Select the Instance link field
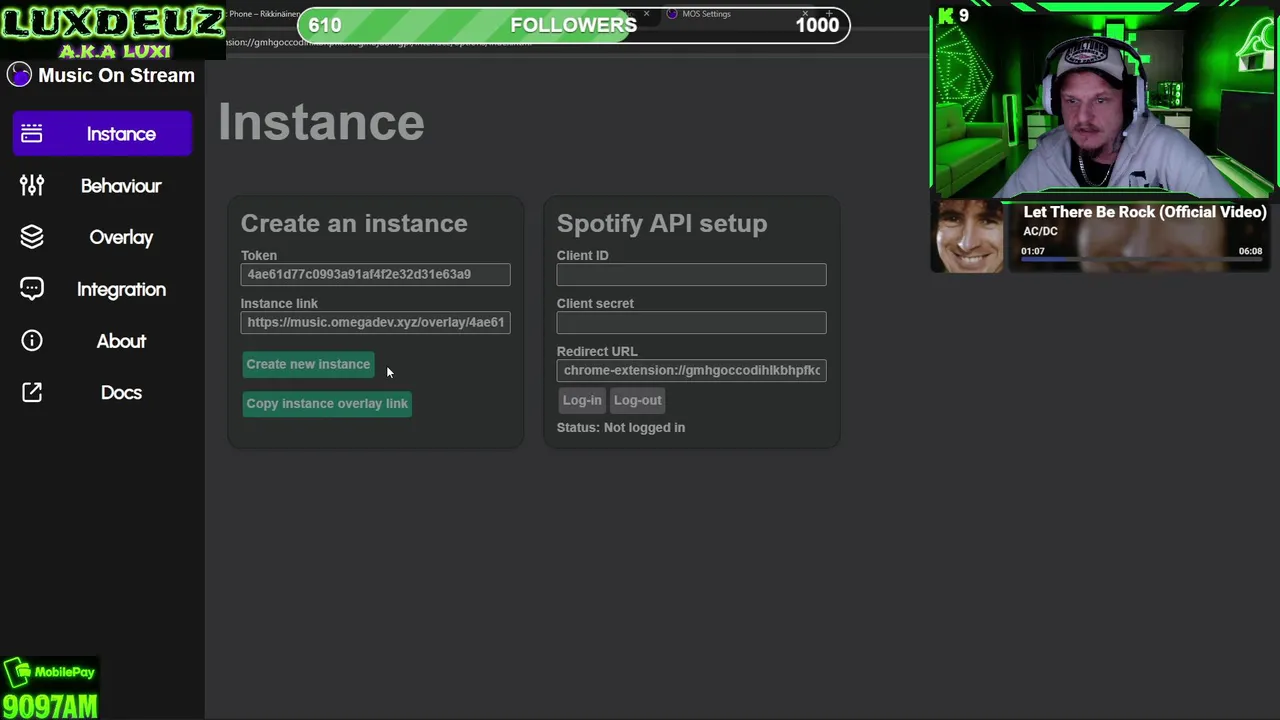The height and width of the screenshot is (720, 1280). pos(375,322)
